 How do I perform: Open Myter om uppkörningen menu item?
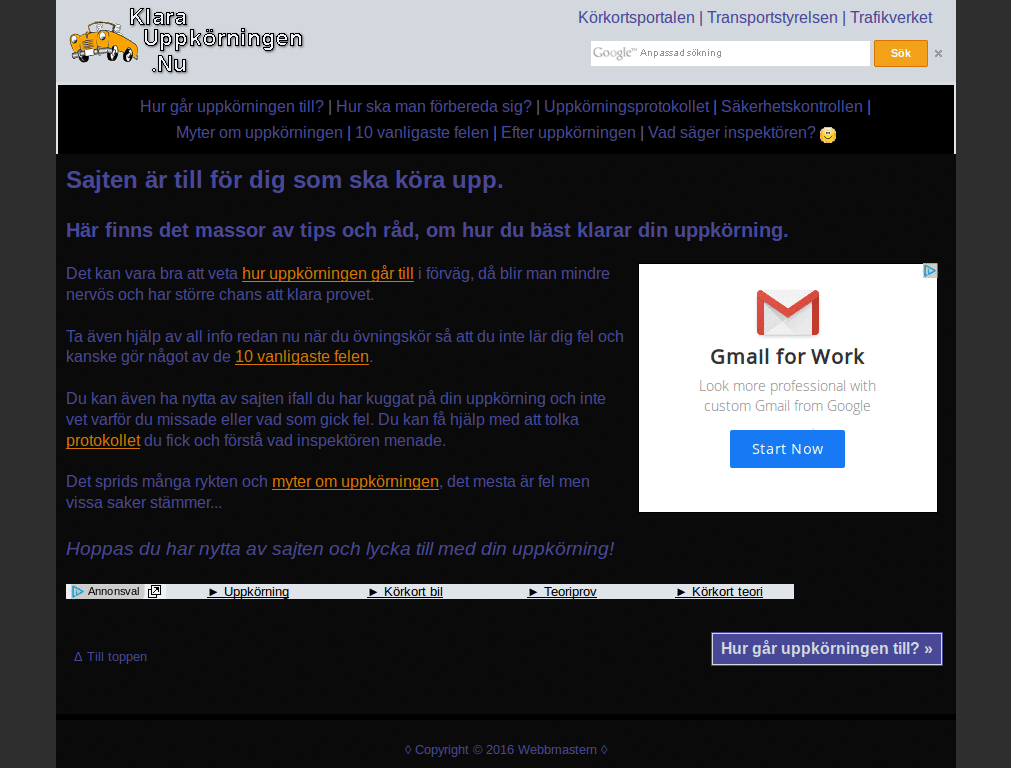coord(259,133)
